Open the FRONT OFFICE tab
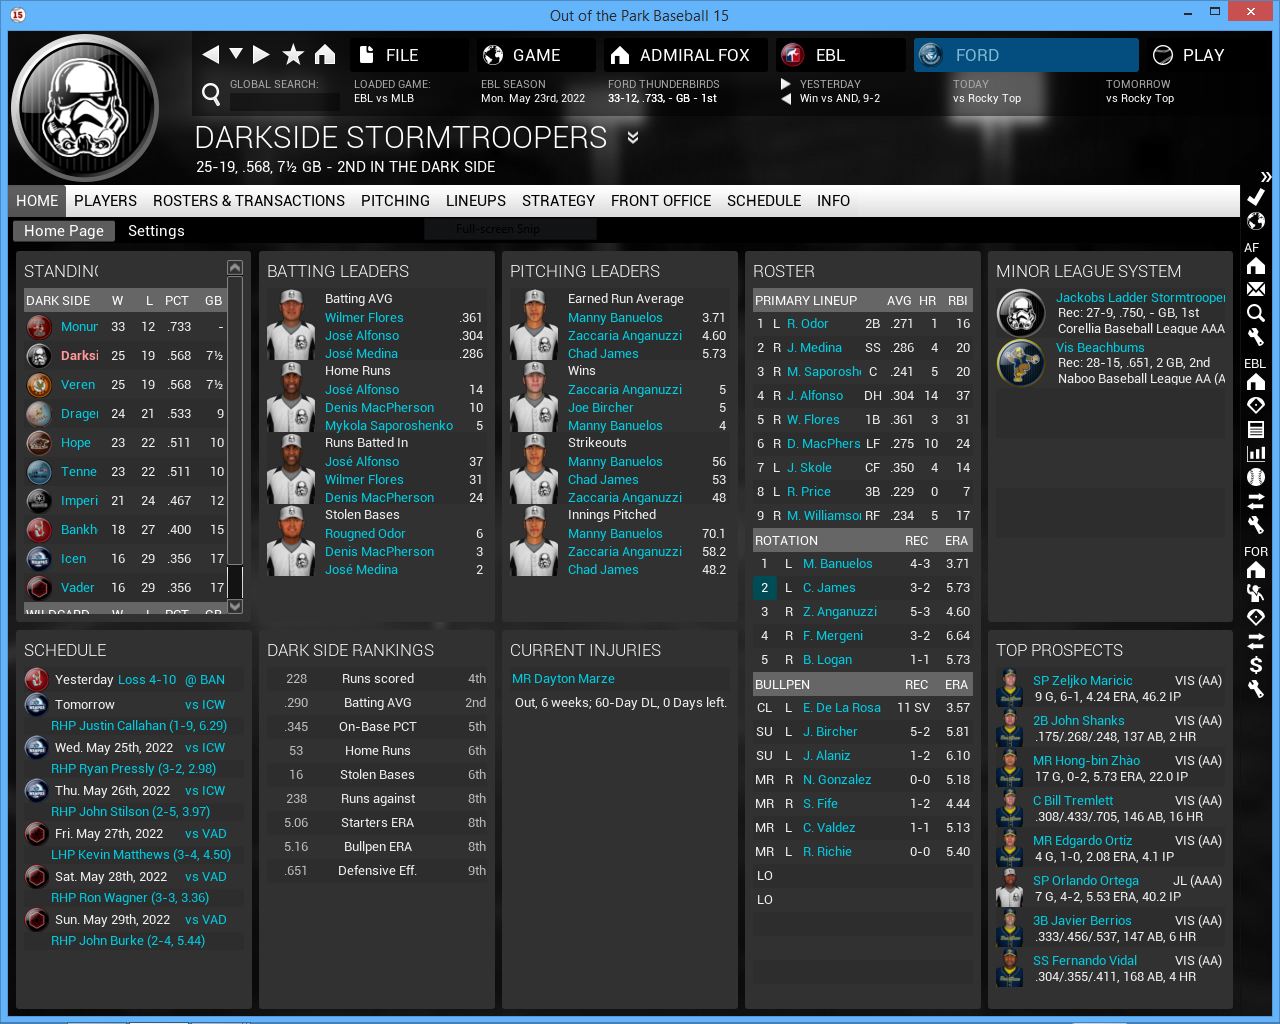The height and width of the screenshot is (1024, 1280). point(661,201)
